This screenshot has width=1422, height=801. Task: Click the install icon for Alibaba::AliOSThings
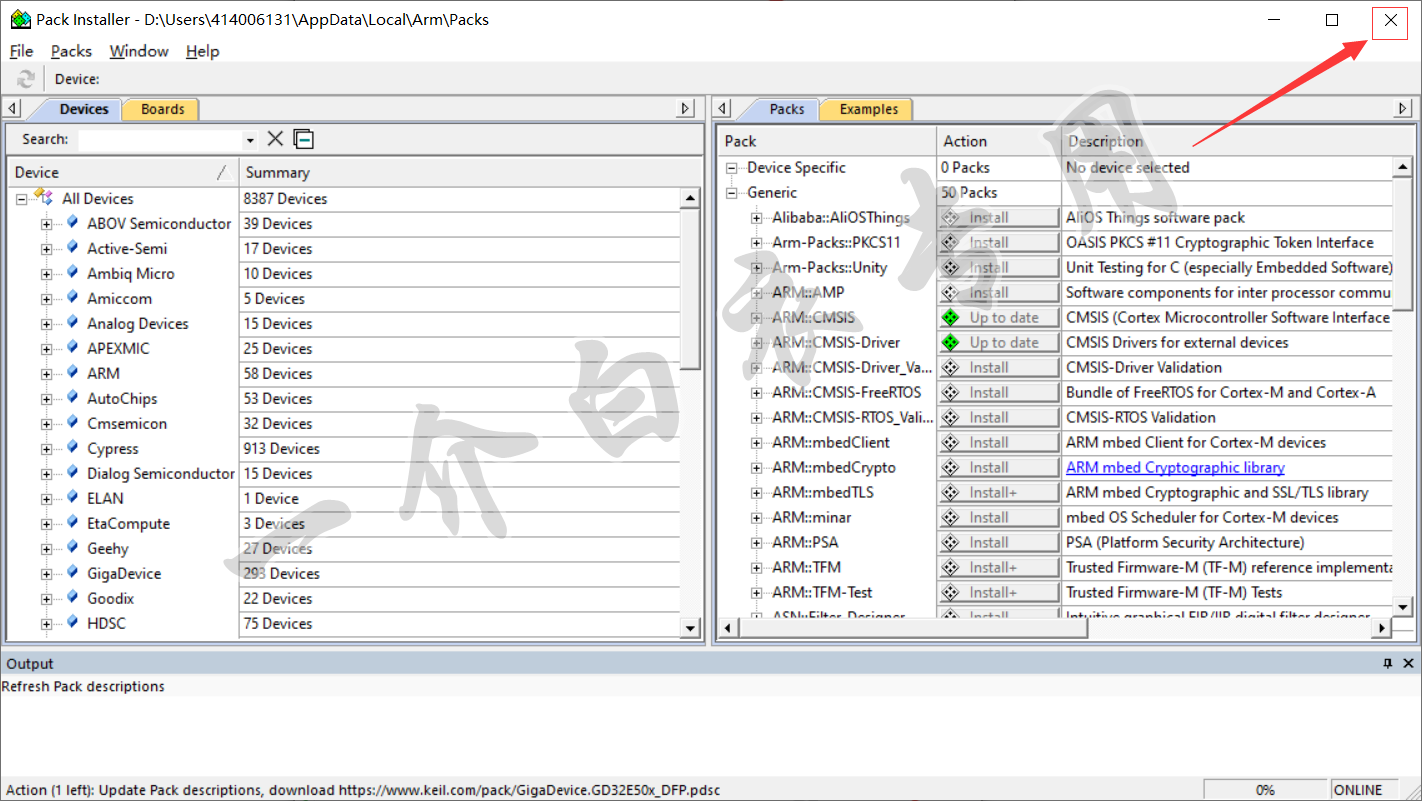click(x=951, y=218)
